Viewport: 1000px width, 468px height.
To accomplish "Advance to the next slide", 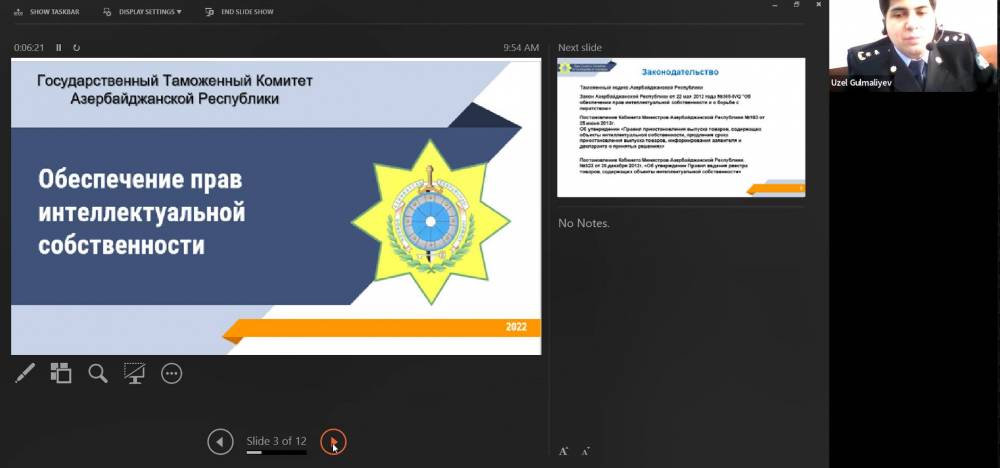I will coord(333,441).
